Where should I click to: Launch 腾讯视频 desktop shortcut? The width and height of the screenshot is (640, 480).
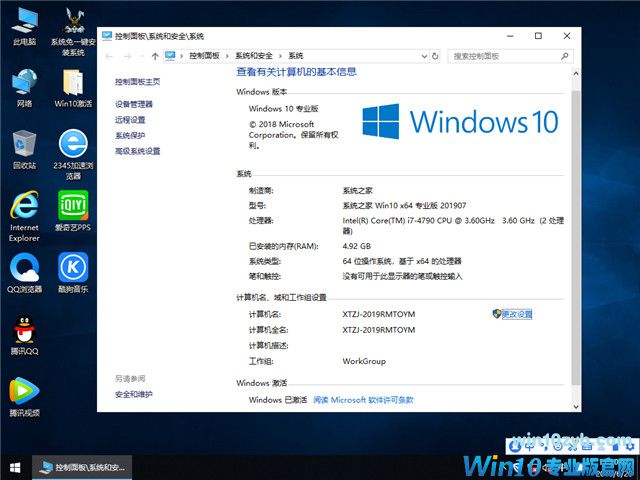[x=24, y=397]
